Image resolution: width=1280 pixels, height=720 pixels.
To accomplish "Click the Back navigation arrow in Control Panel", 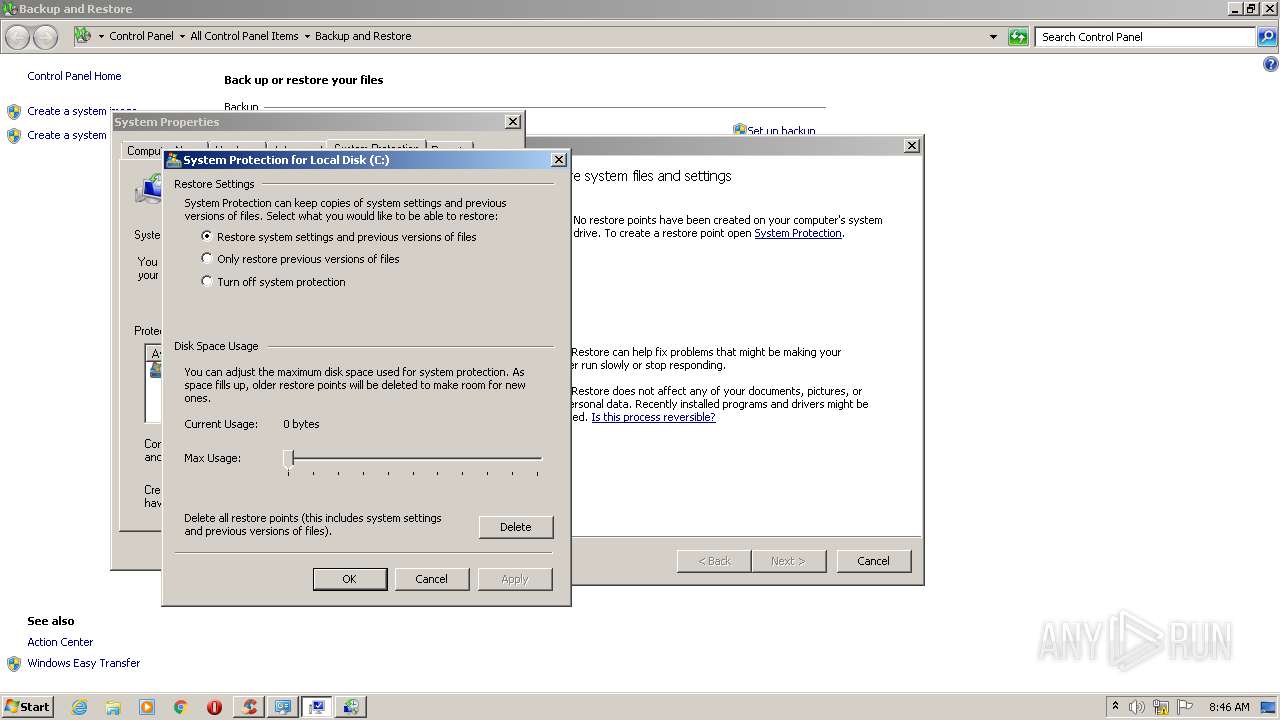I will click(x=17, y=37).
